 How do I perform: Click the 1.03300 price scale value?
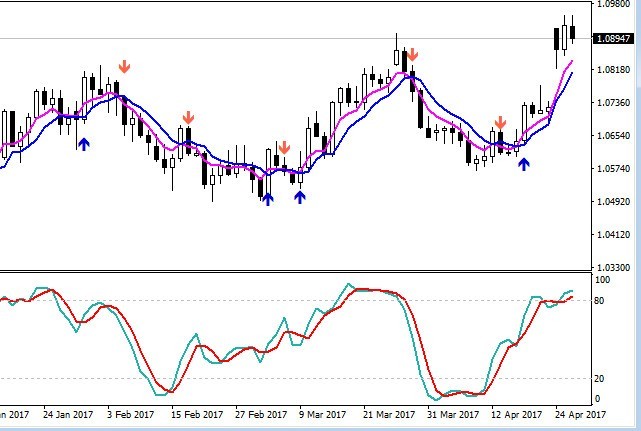coord(613,267)
